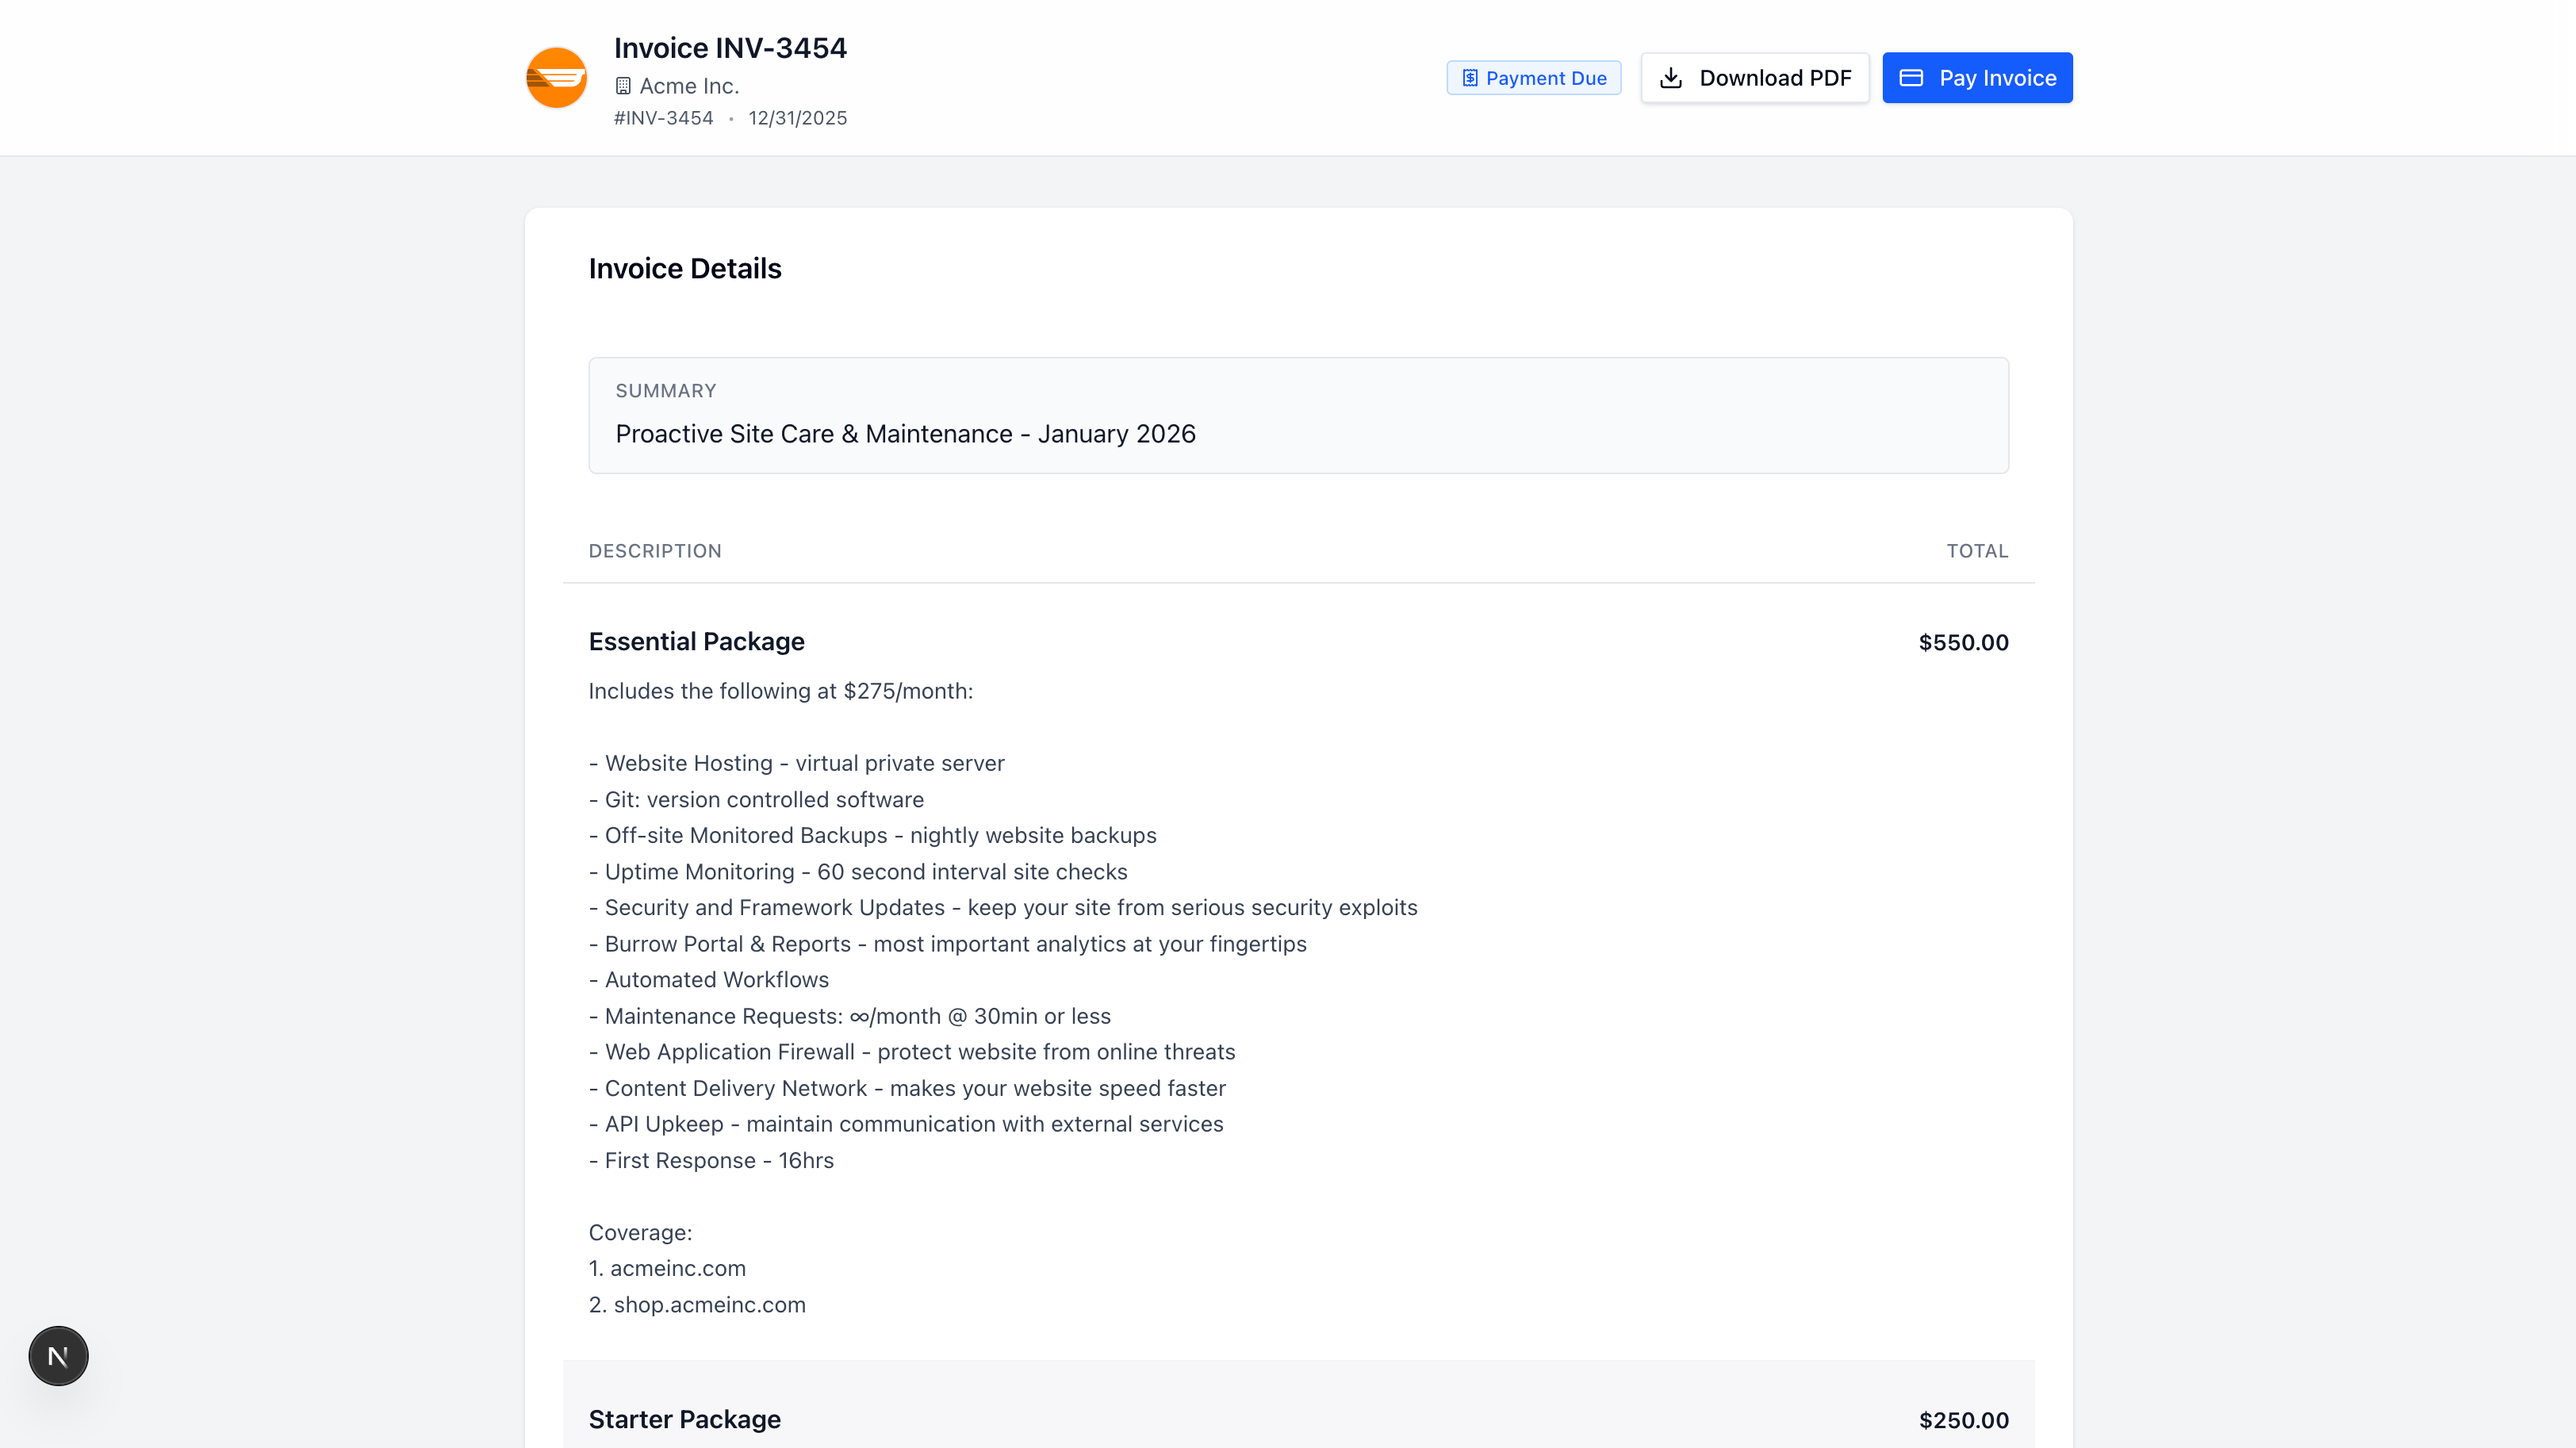Click the TOTAL column header

click(1977, 551)
